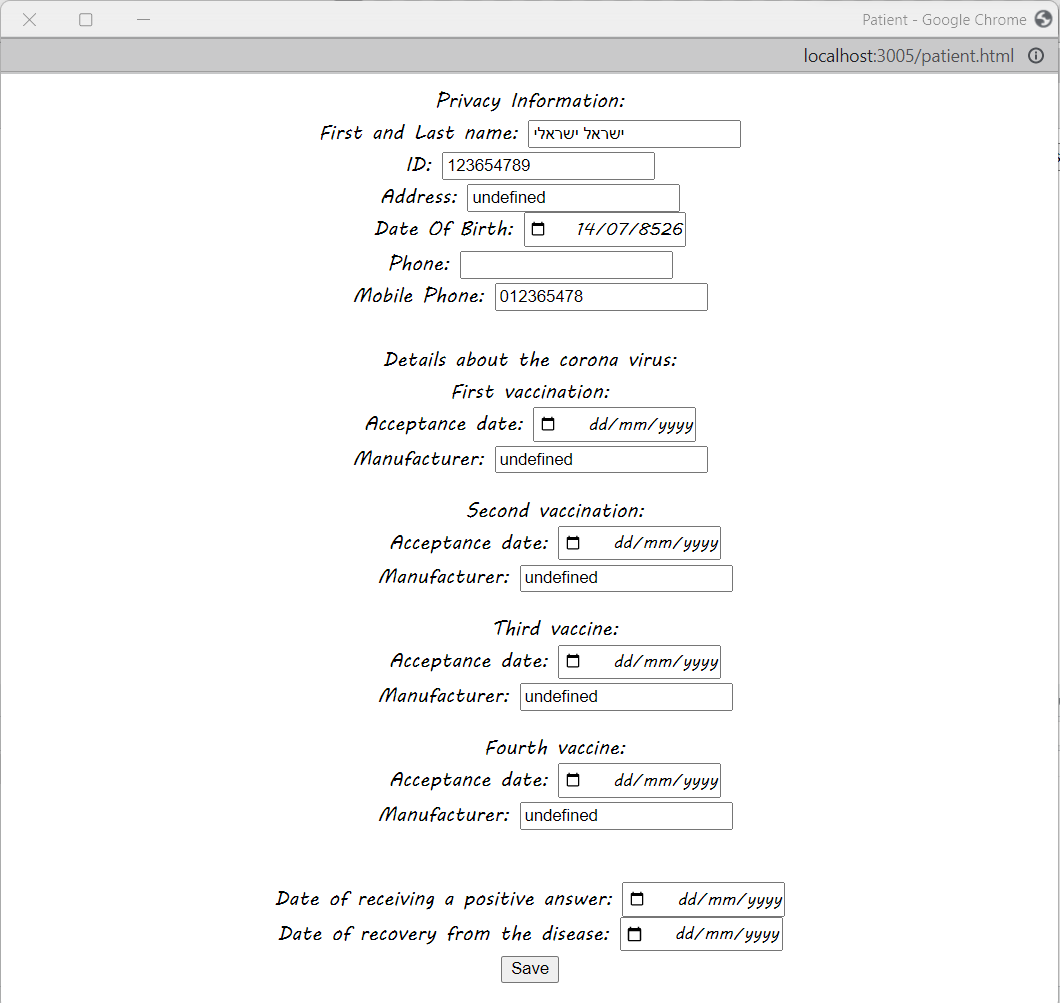This screenshot has height=1003, width=1060.
Task: Click the 'Address:' label
Action: click(x=419, y=197)
